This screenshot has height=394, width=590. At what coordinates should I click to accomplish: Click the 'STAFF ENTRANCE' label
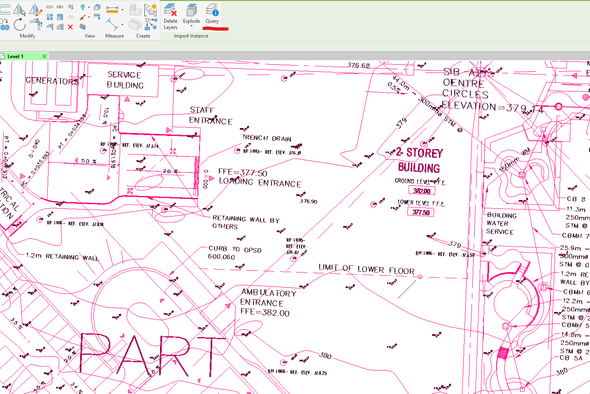pos(210,116)
